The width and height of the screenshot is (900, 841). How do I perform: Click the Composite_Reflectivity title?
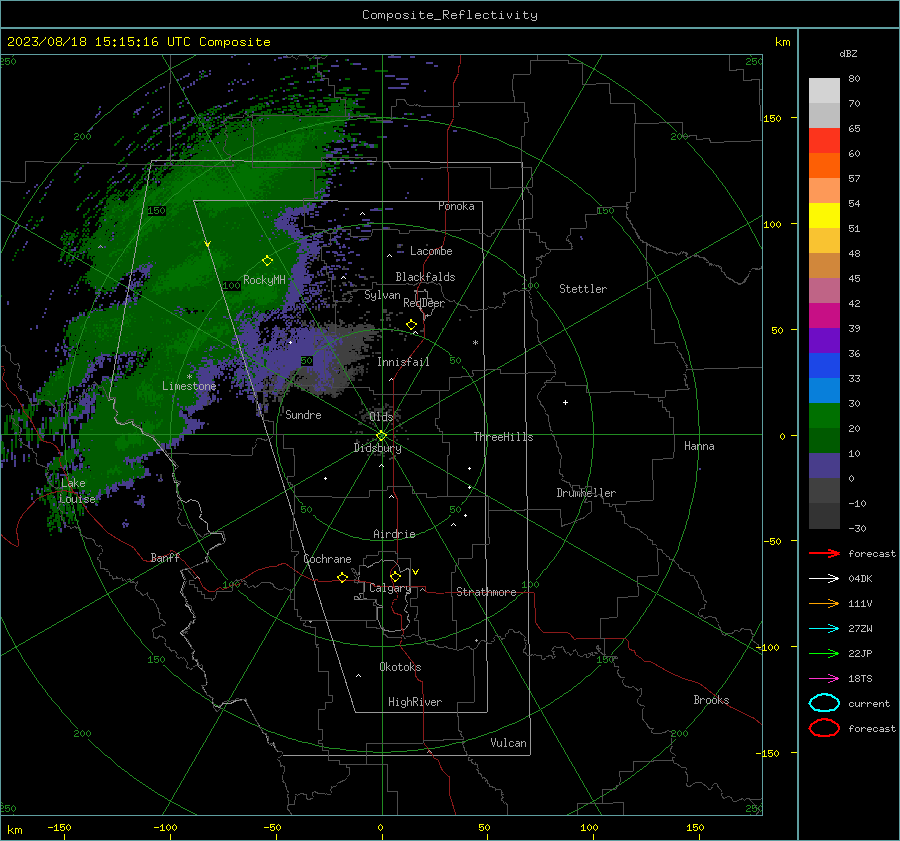coord(450,15)
